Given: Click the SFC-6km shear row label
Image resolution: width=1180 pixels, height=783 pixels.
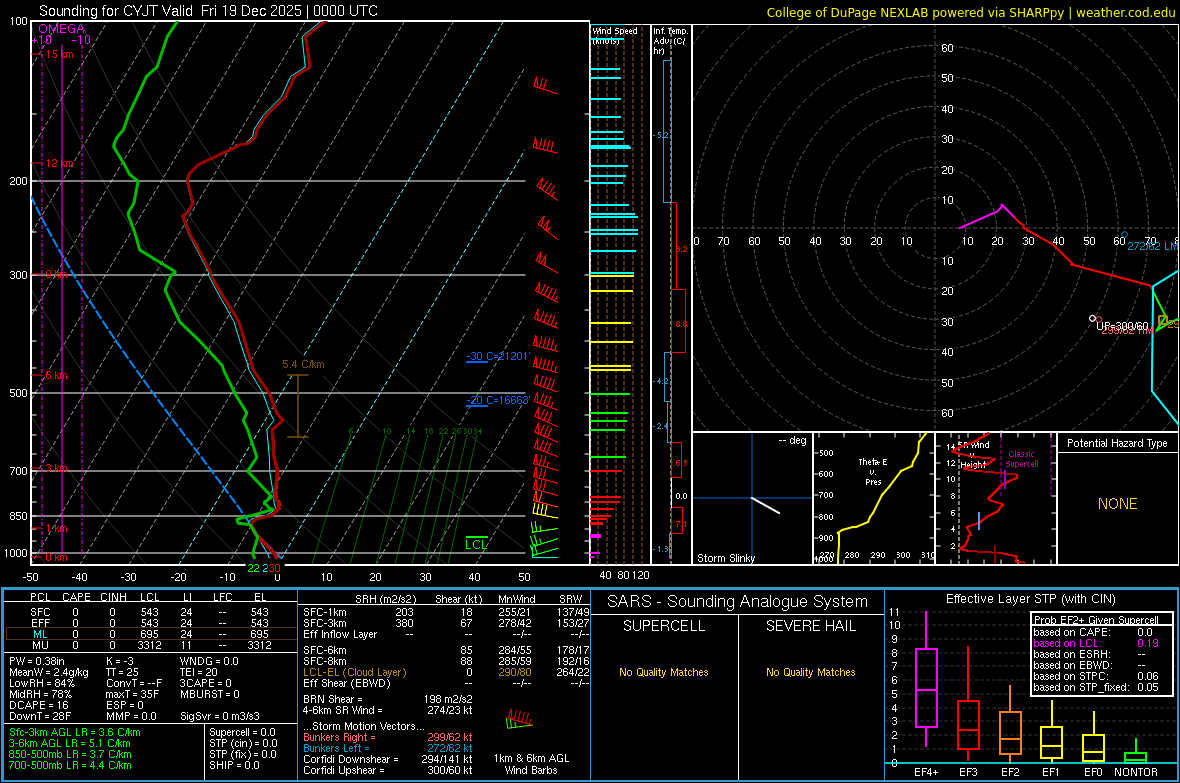Looking at the screenshot, I should (325, 650).
